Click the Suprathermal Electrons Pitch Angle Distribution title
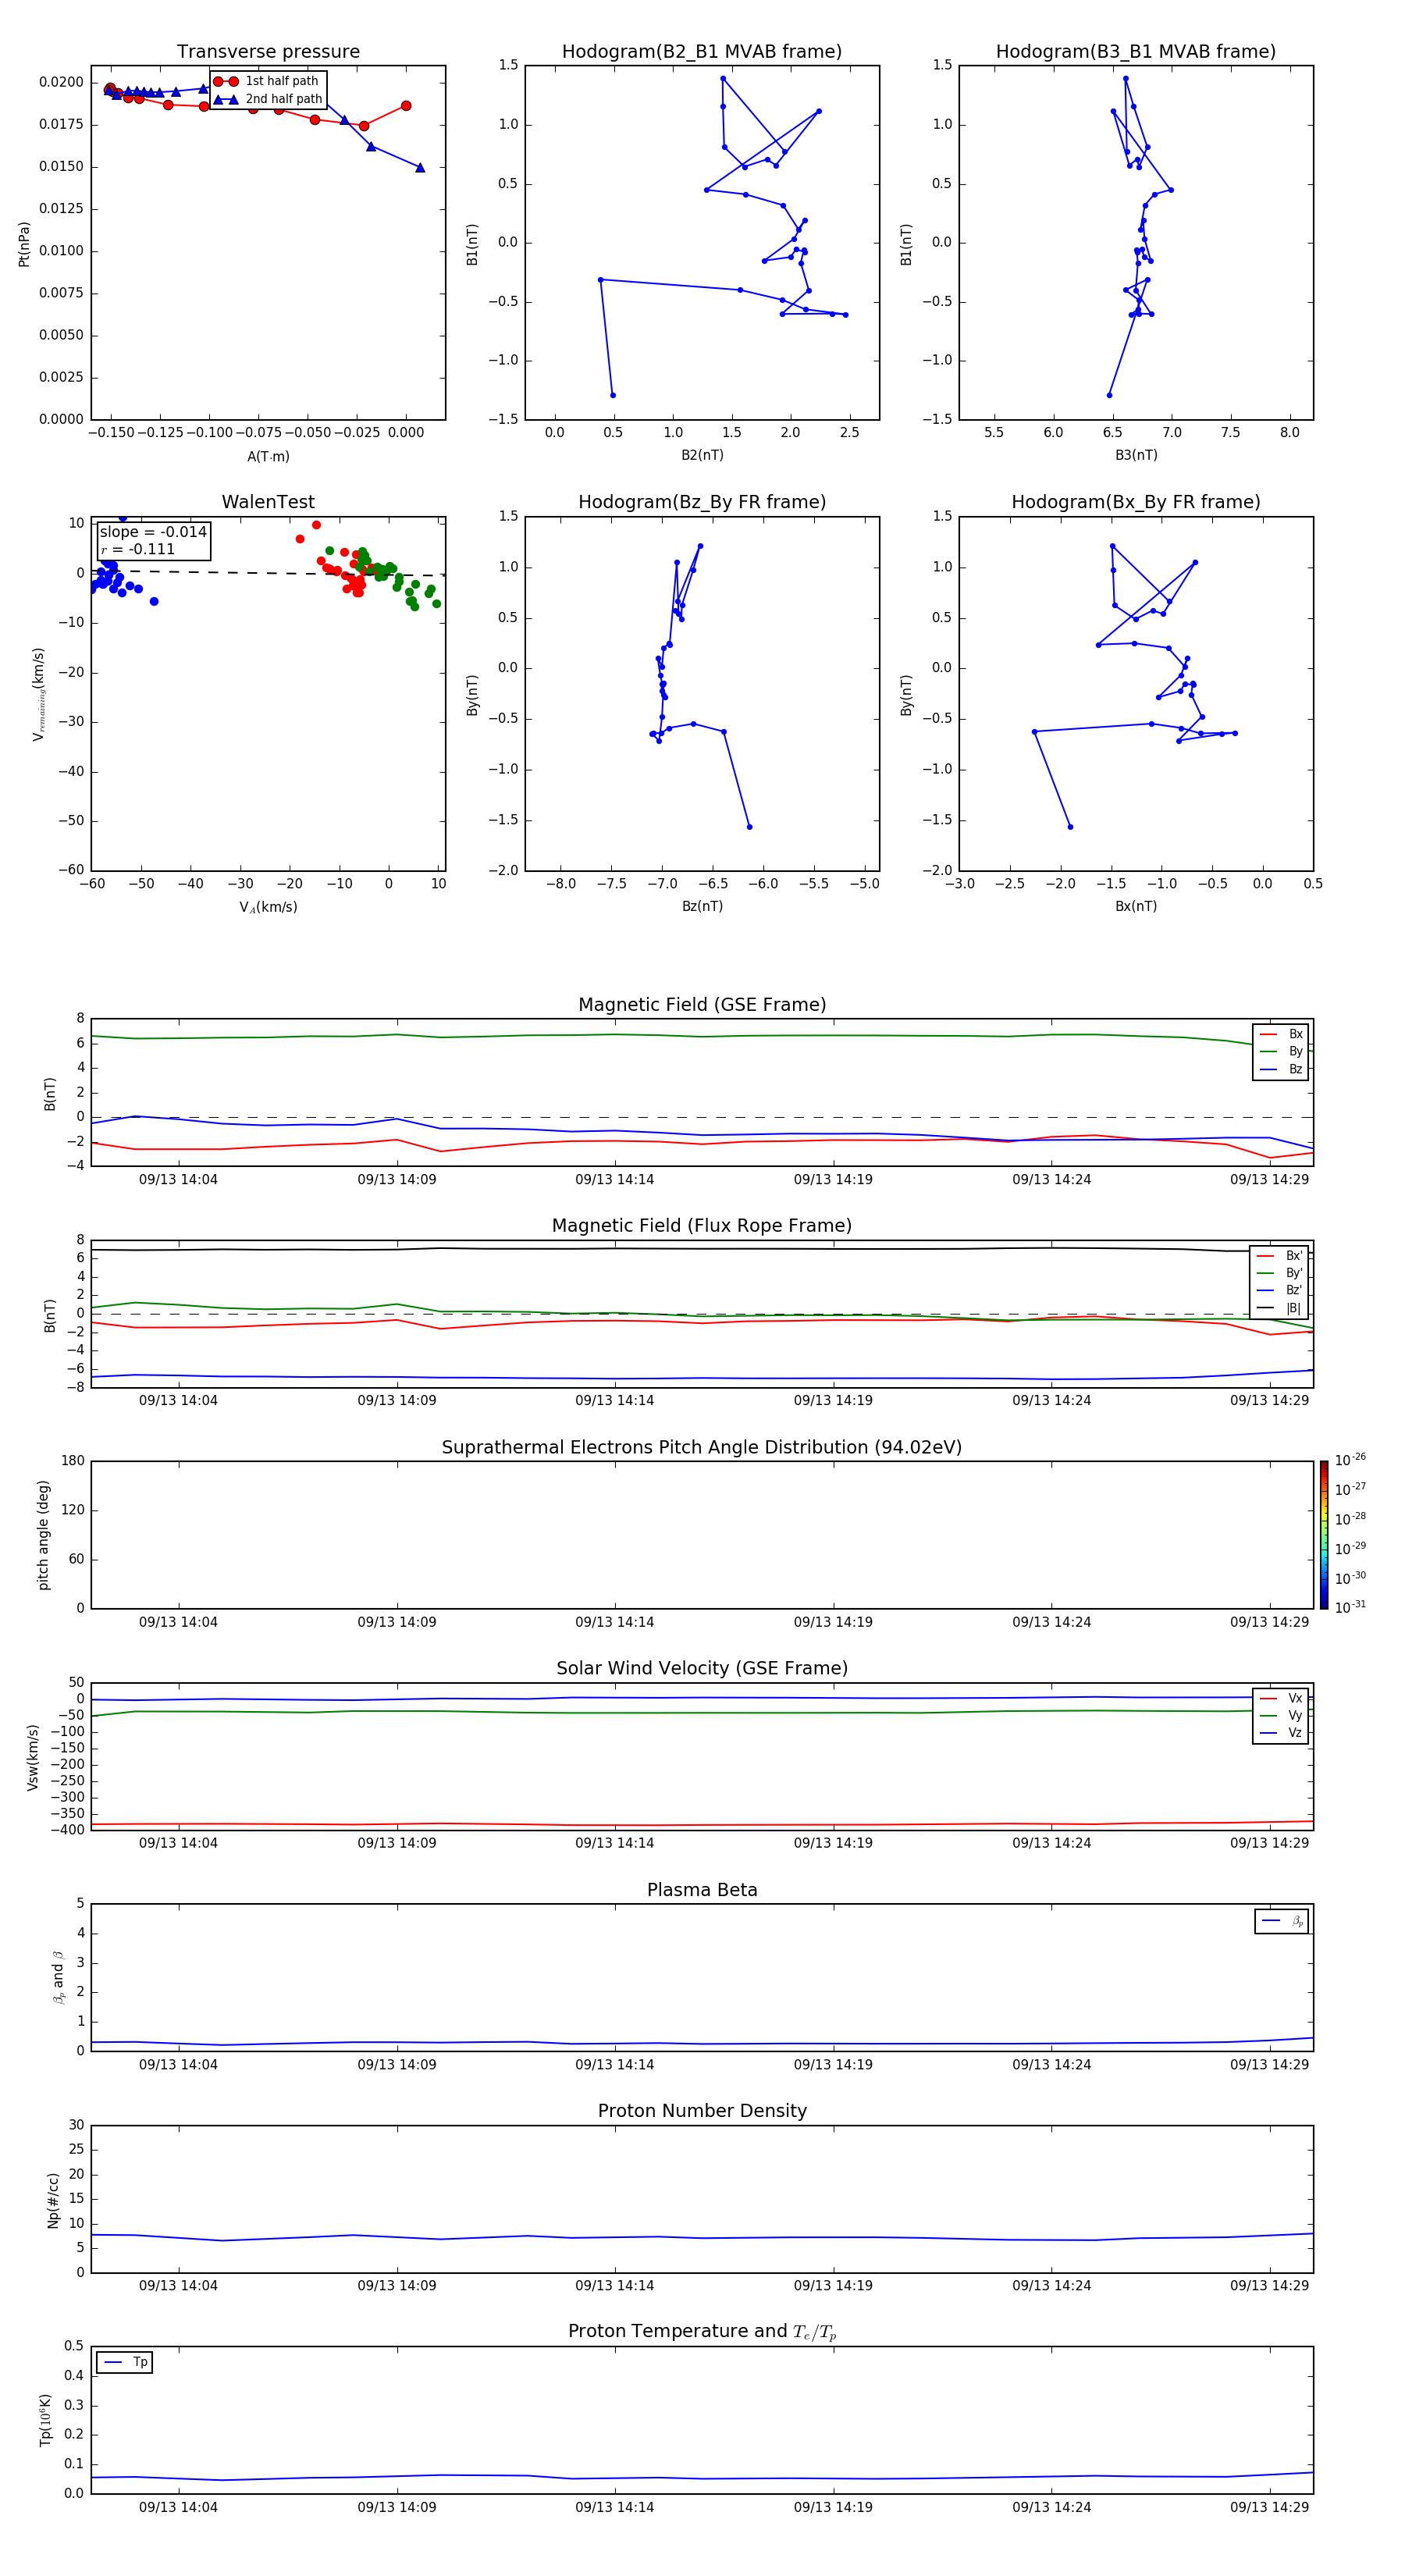1405x2576 pixels. 702,1448
